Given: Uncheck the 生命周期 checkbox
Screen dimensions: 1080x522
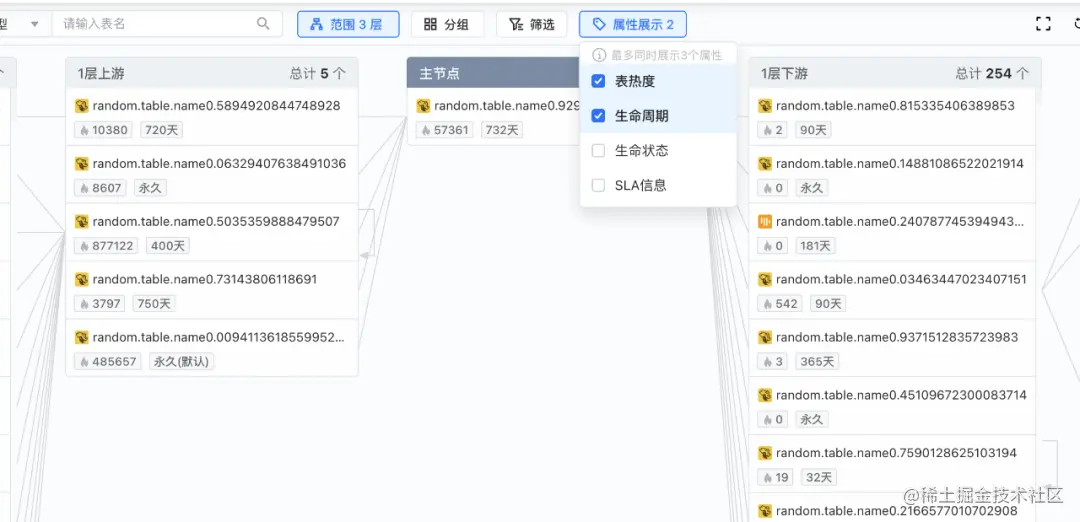Looking at the screenshot, I should click(x=599, y=116).
